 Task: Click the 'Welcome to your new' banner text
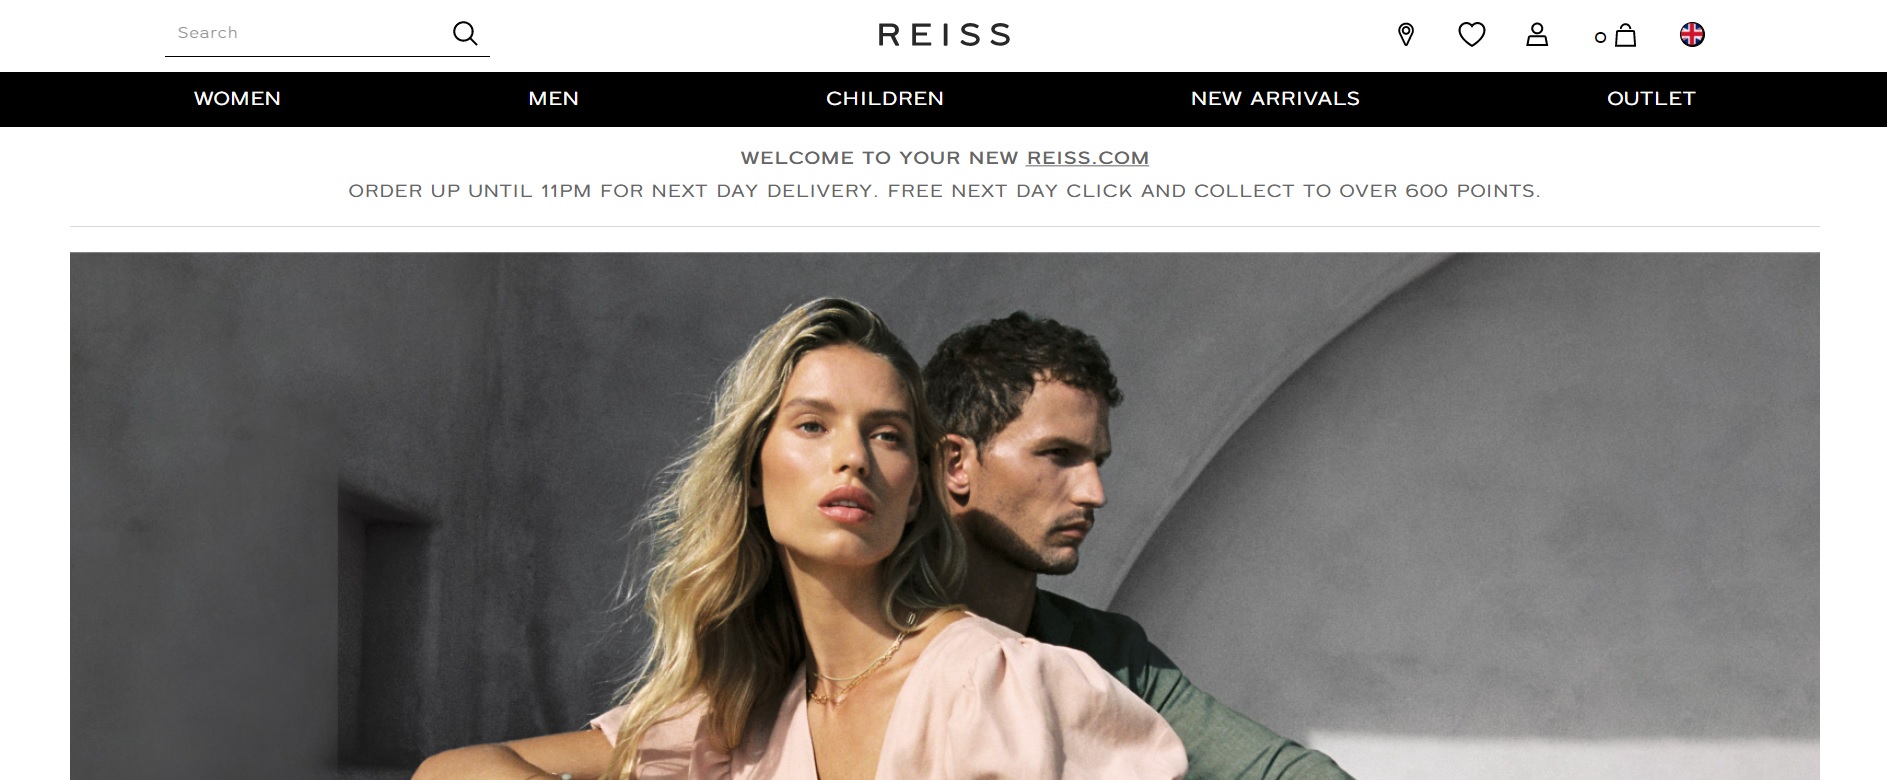879,158
